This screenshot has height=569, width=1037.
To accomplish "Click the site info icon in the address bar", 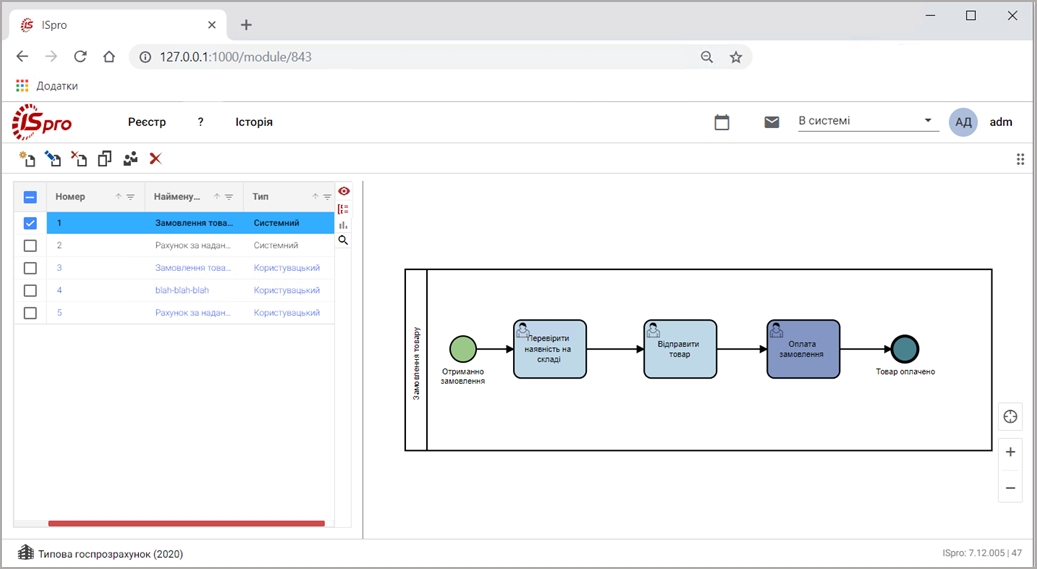I will click(x=145, y=57).
